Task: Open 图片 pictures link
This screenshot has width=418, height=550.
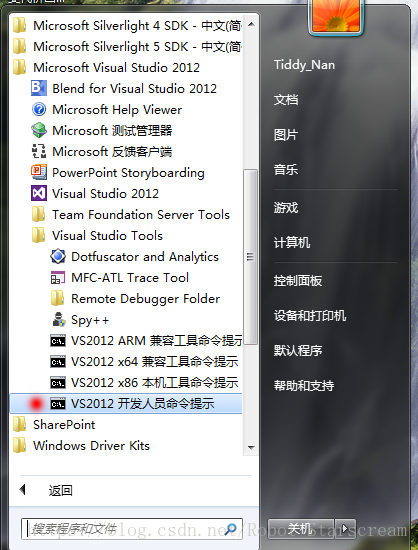Action: pyautogui.click(x=286, y=135)
